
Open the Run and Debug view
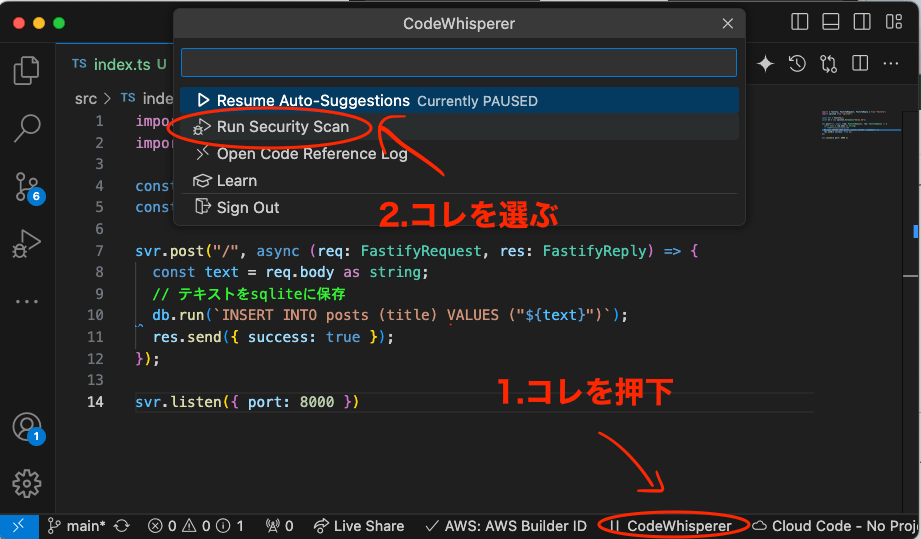(x=26, y=244)
